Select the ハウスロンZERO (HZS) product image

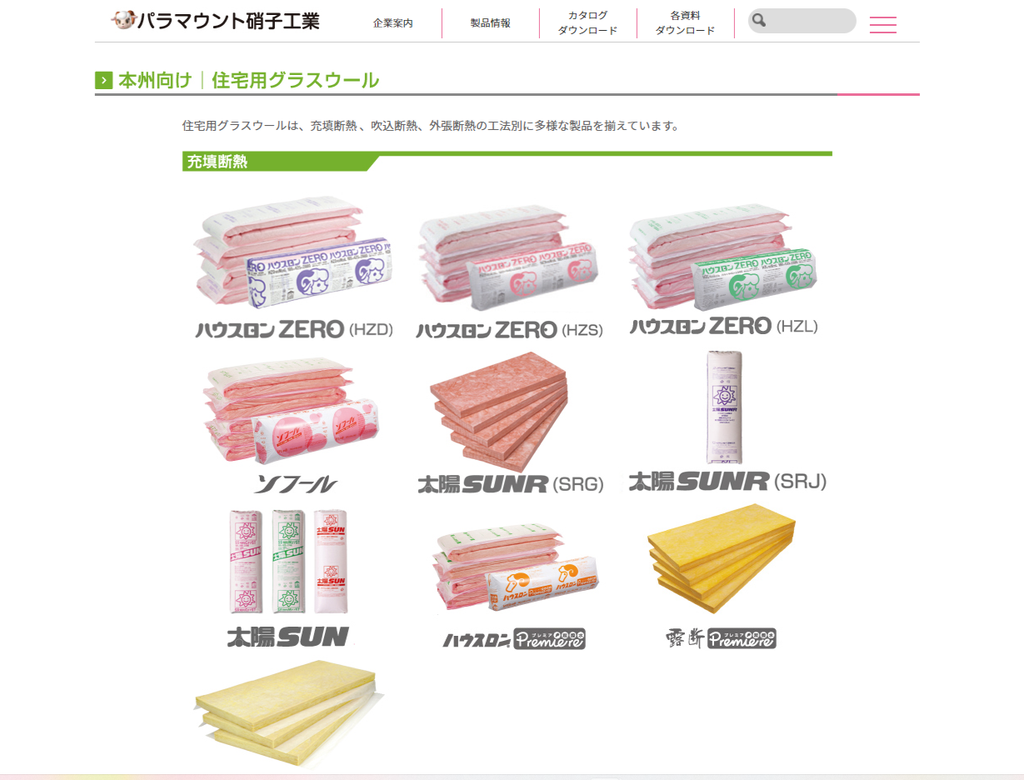click(508, 259)
